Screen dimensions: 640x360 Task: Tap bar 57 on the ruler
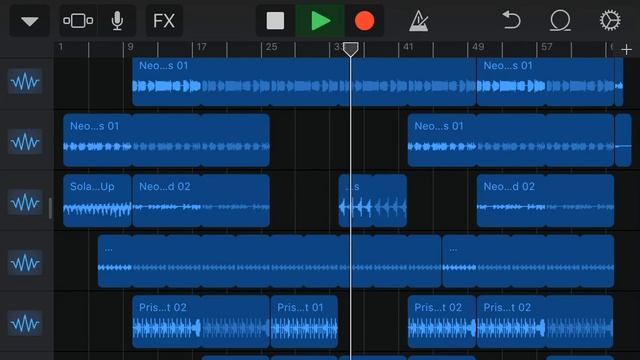(547, 47)
